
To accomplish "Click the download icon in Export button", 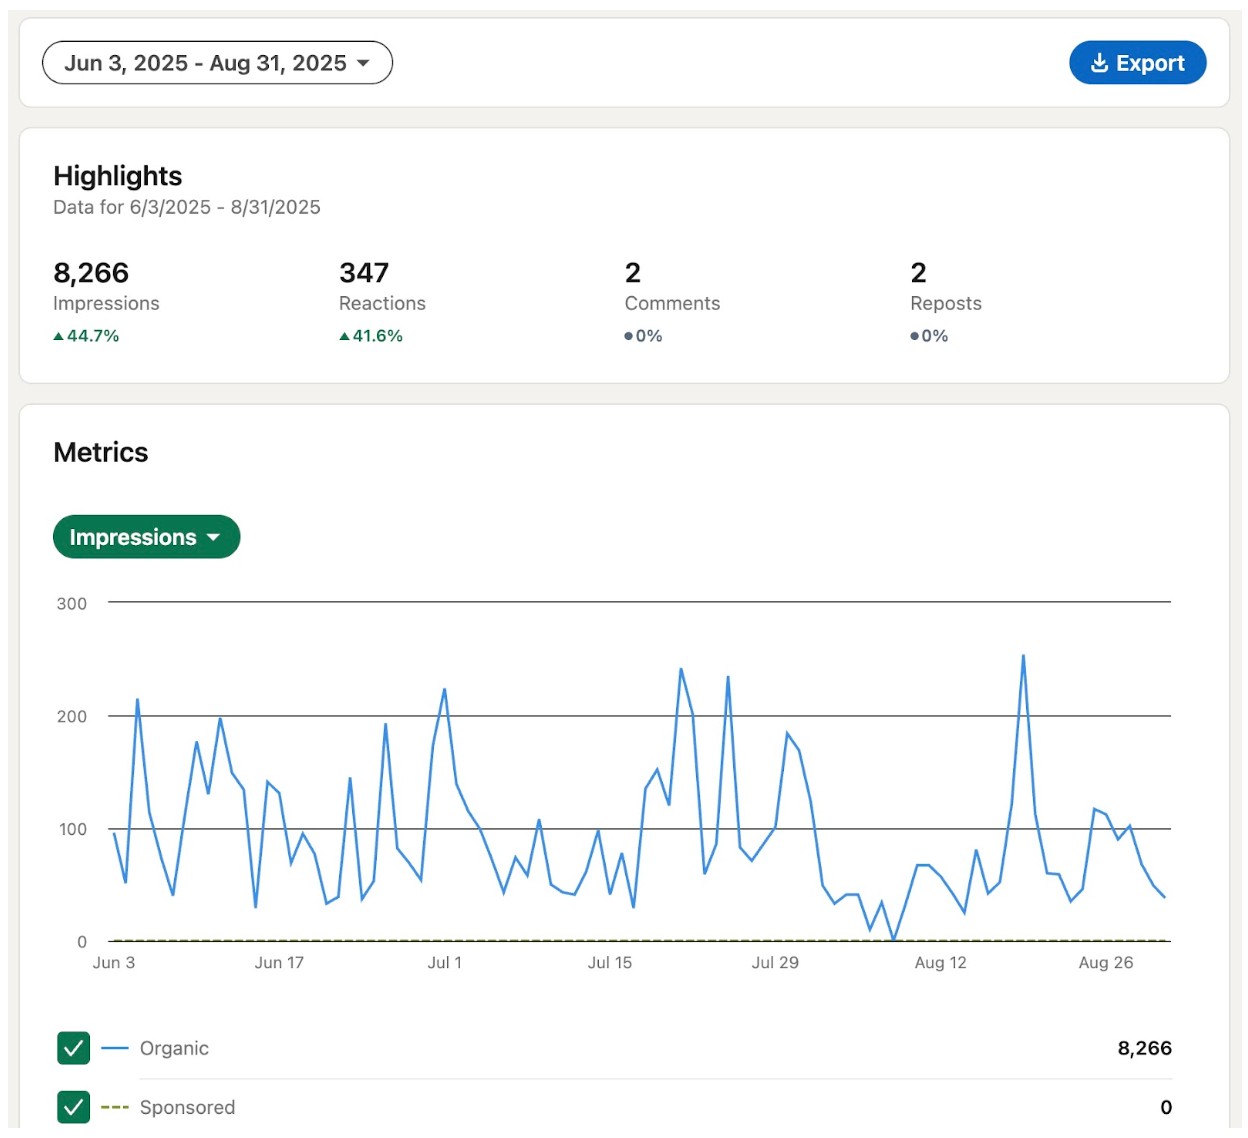I will 1099,63.
